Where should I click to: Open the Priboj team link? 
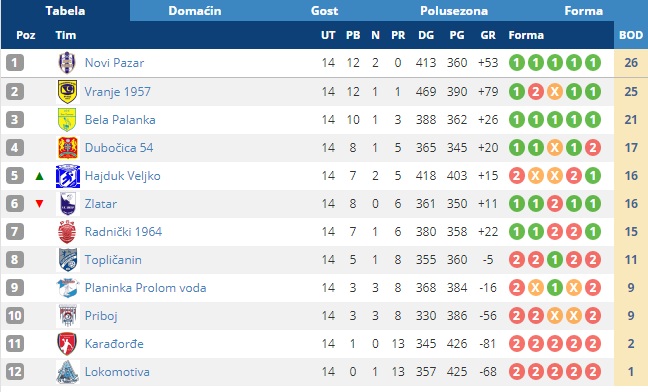(101, 316)
